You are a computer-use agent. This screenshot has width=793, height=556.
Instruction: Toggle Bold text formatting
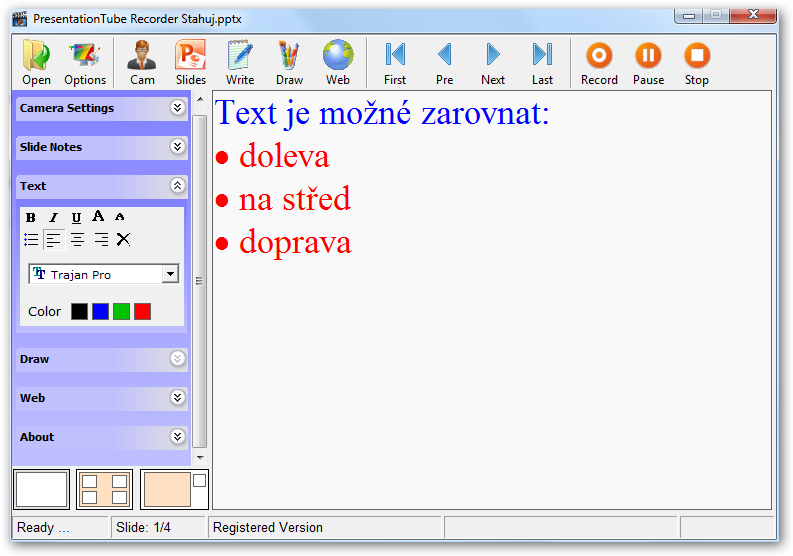[31, 218]
